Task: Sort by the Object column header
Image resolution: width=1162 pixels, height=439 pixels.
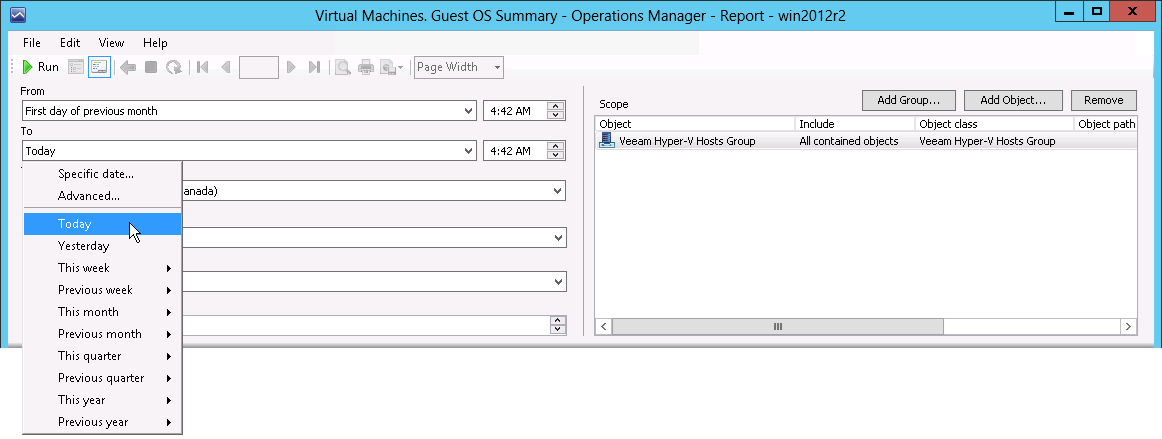Action: [694, 124]
